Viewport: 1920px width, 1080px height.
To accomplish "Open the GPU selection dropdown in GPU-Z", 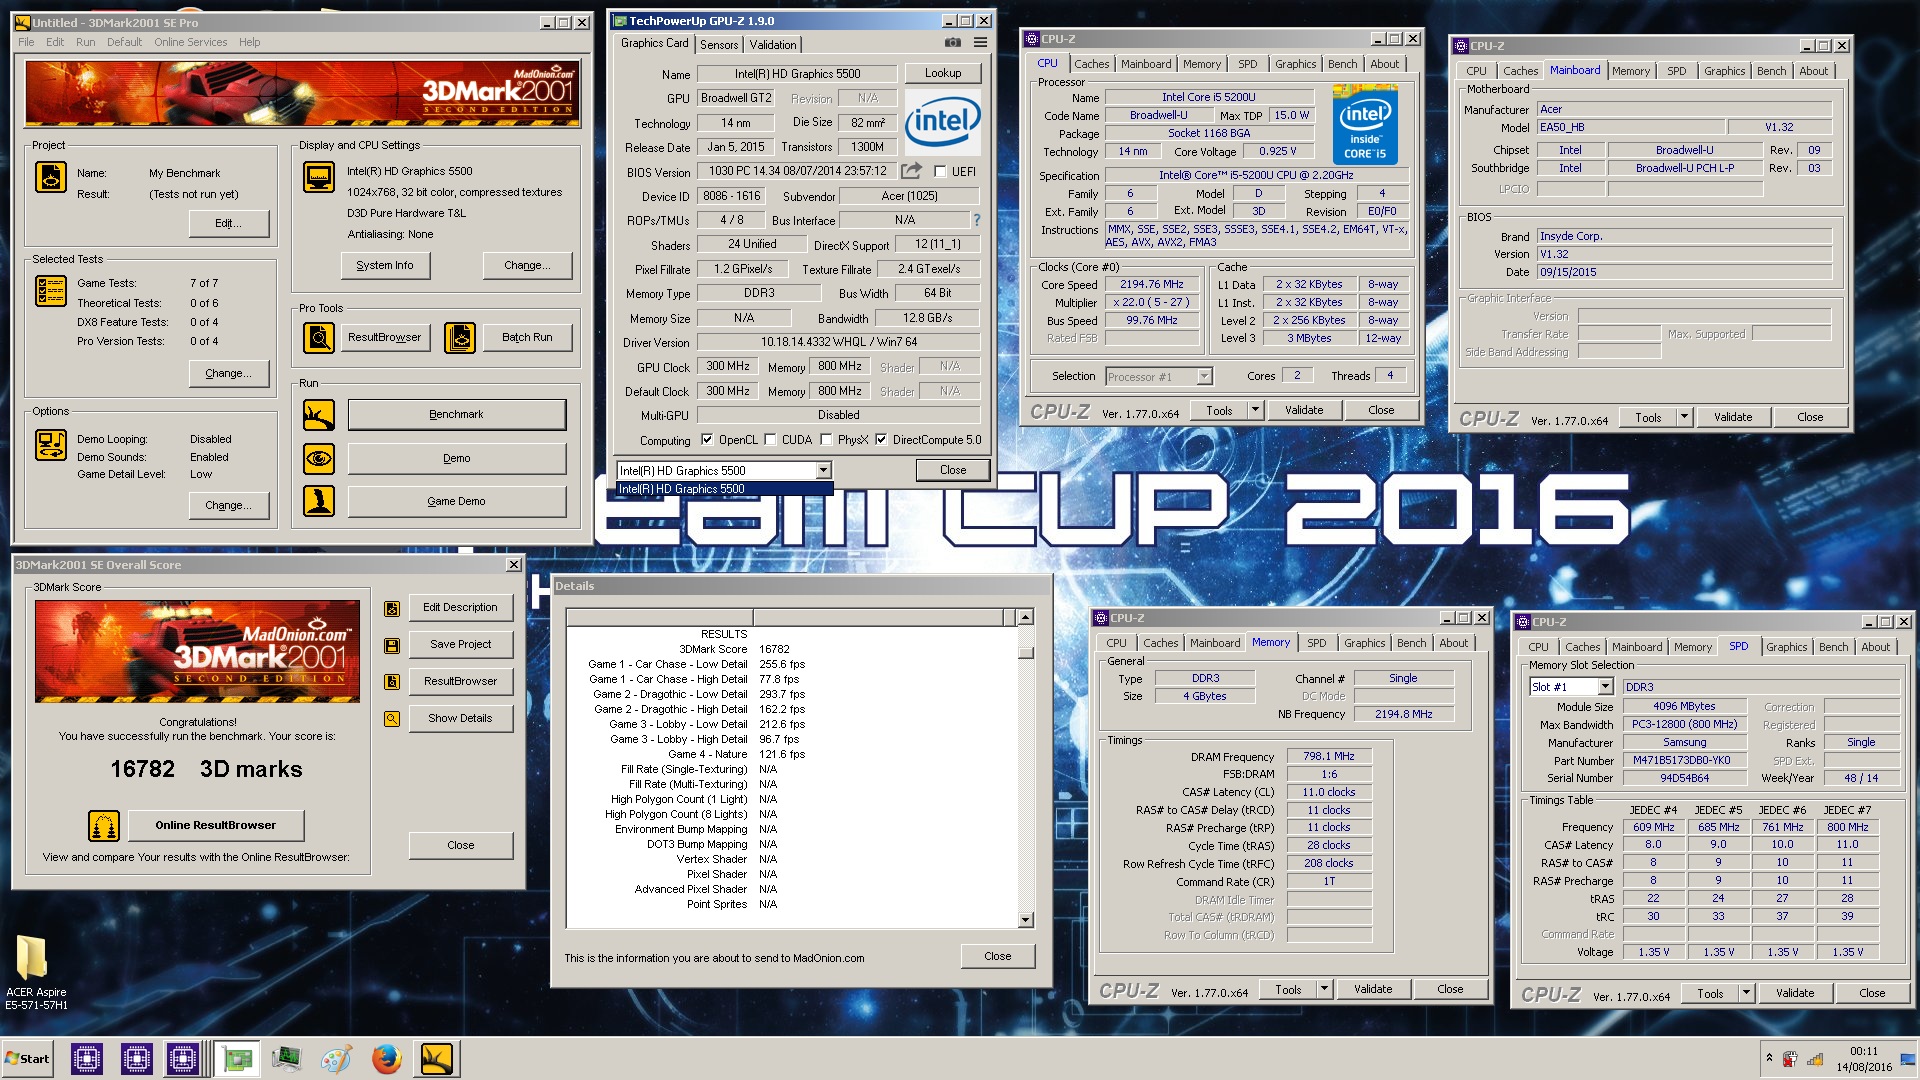I will [x=823, y=471].
